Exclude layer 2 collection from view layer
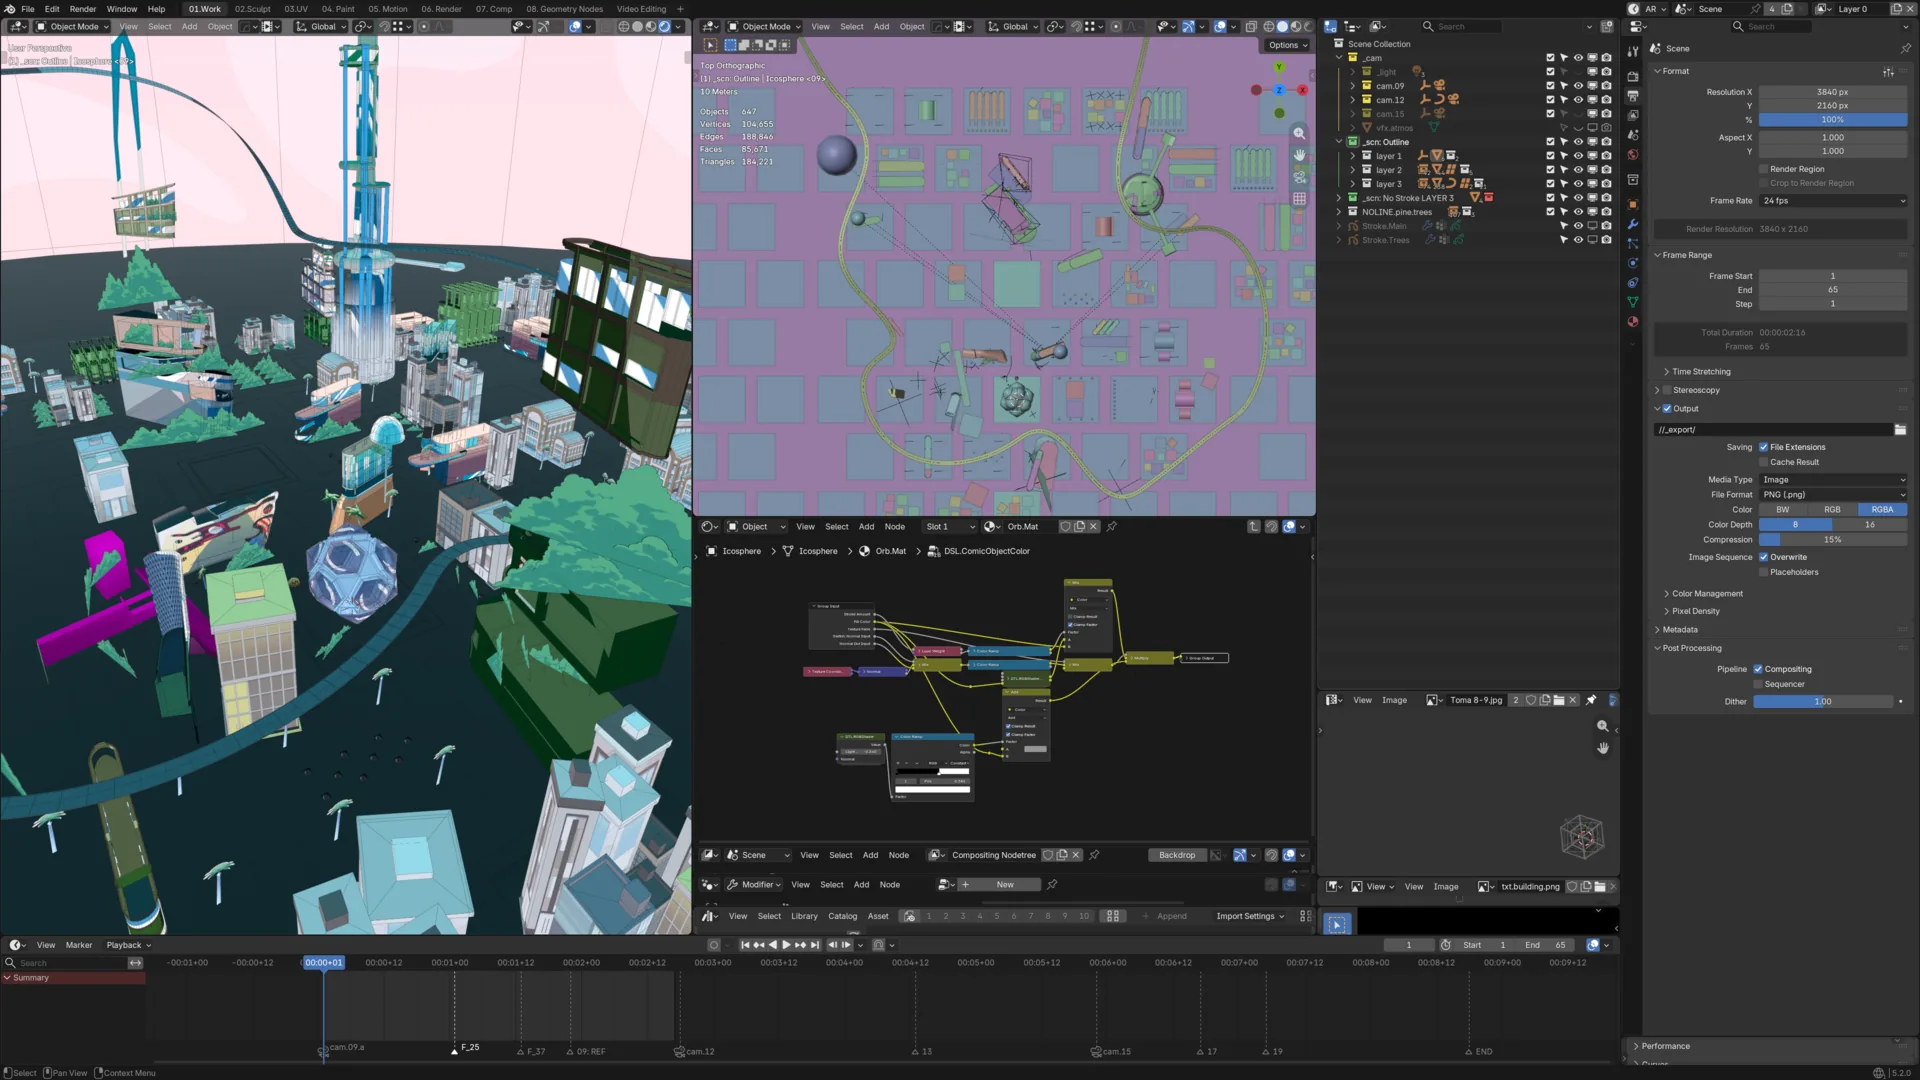This screenshot has height=1080, width=1920. pos(1550,170)
